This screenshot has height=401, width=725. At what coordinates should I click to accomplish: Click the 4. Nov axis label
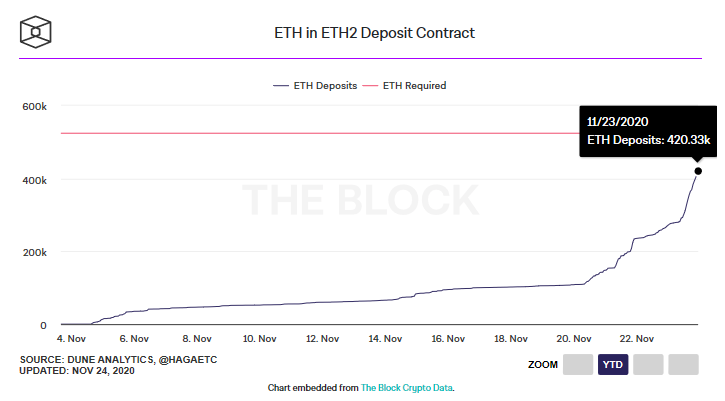(x=71, y=339)
